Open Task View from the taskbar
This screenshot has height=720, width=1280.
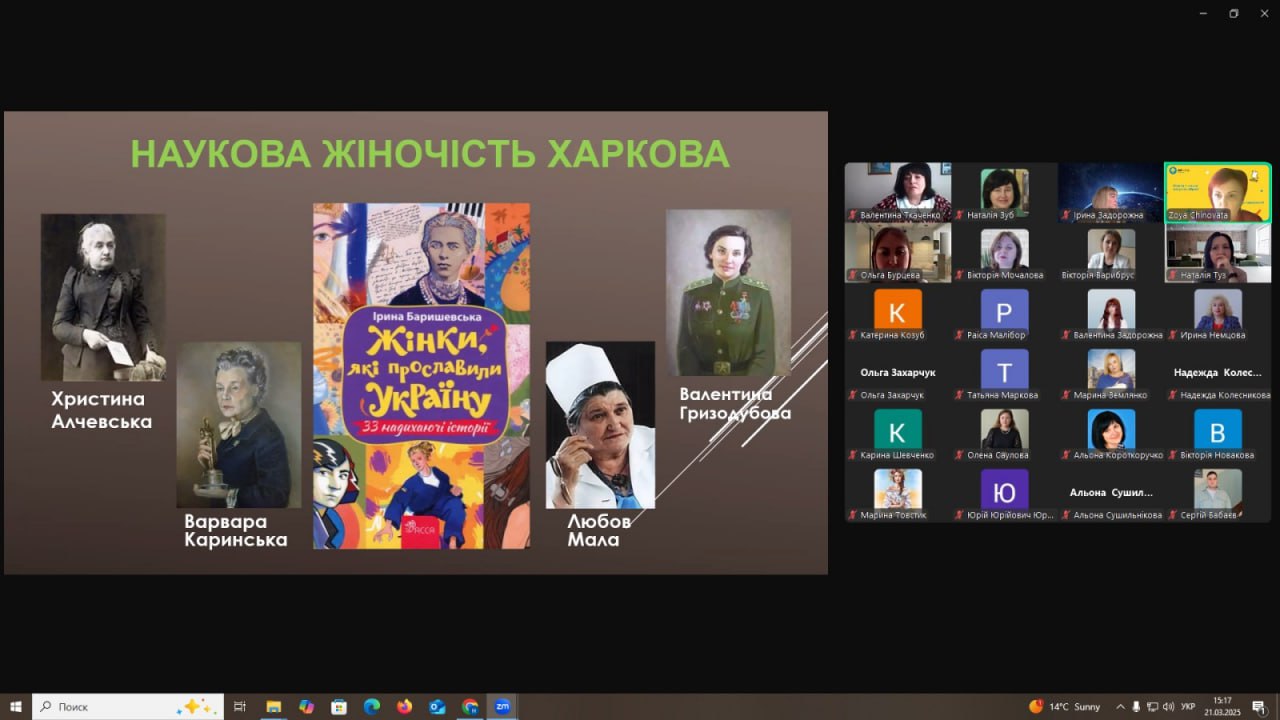click(x=240, y=706)
